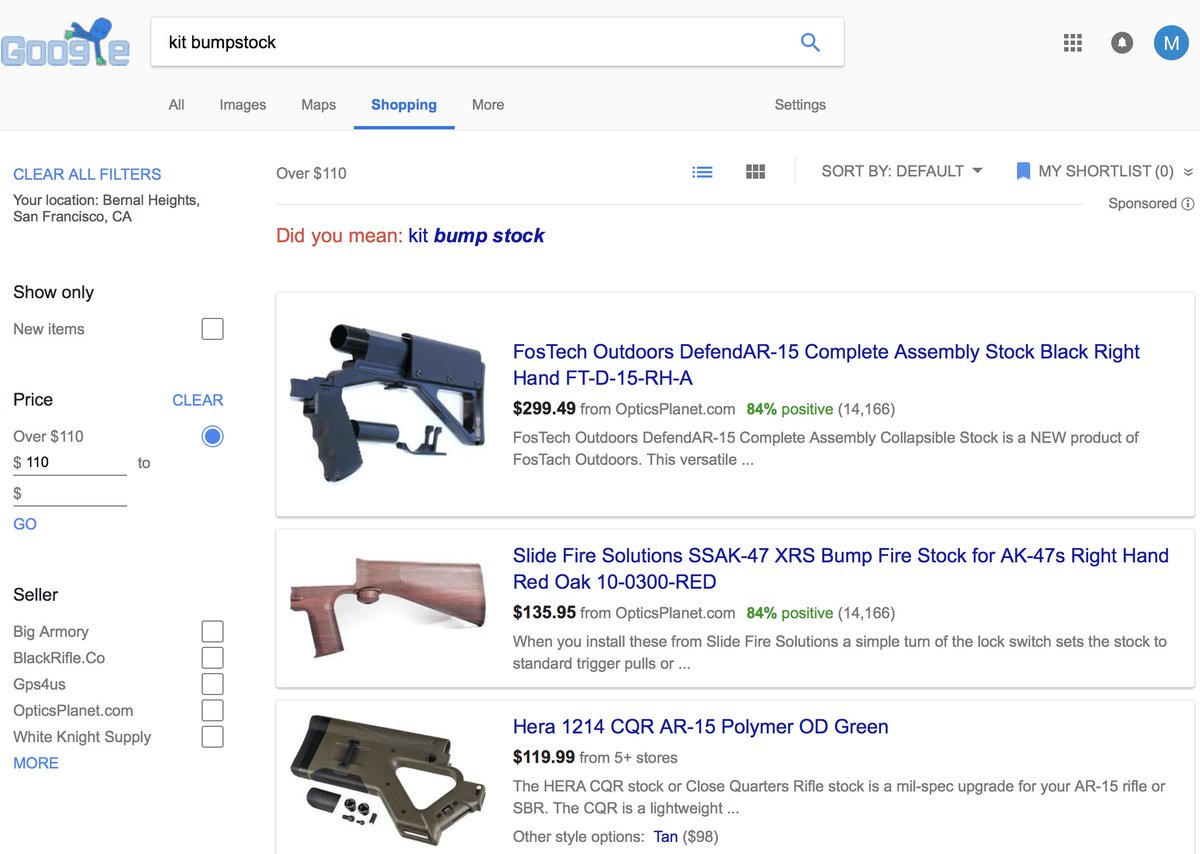Image resolution: width=1200 pixels, height=854 pixels.
Task: Check the BlackRifle.Co seller box
Action: [212, 657]
